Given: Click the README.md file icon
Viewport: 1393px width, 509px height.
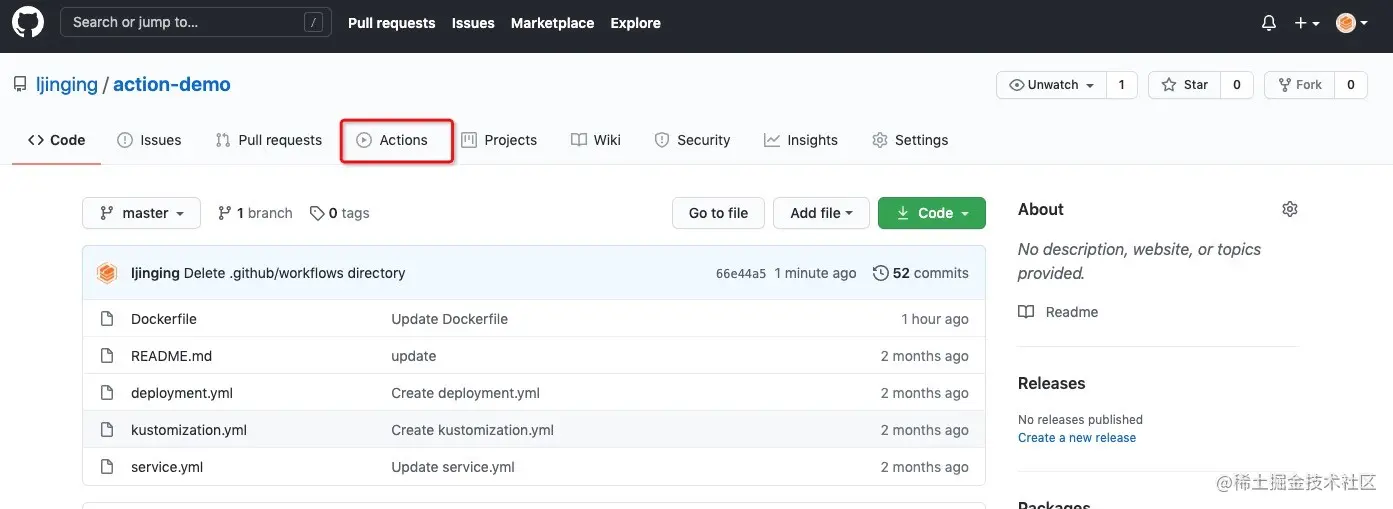Looking at the screenshot, I should tap(107, 356).
